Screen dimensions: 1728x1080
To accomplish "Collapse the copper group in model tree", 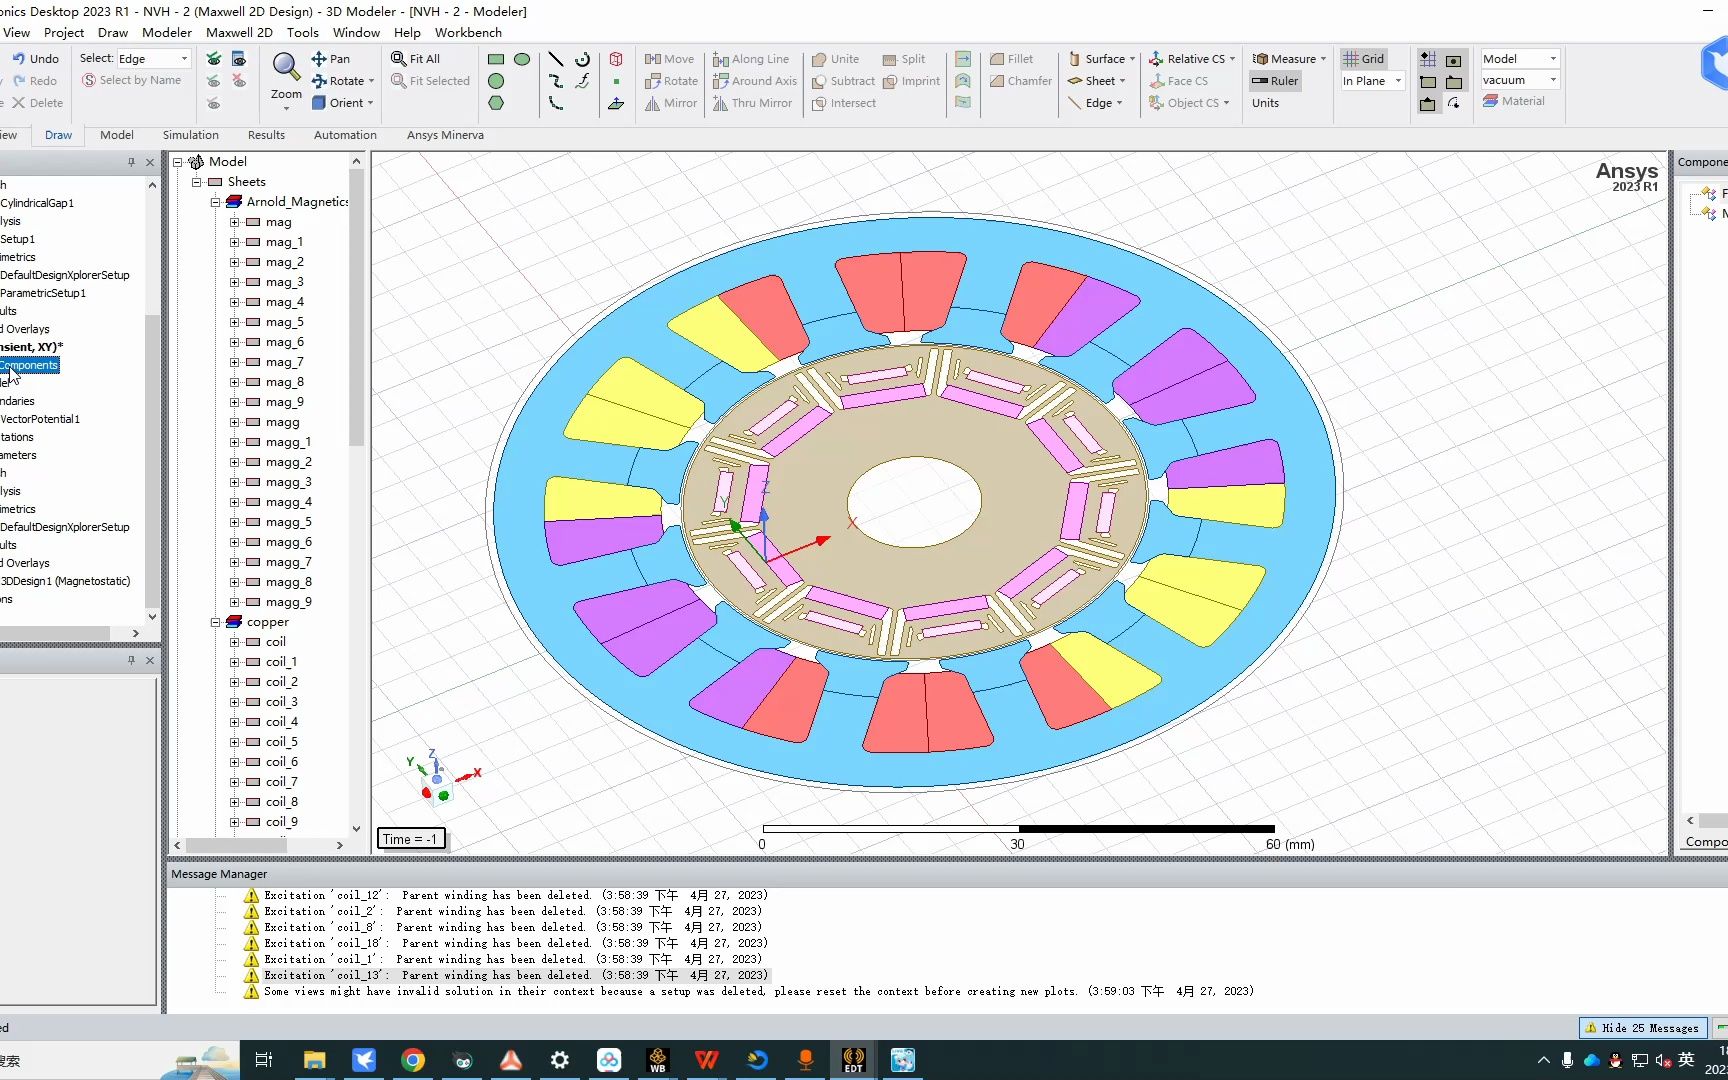I will tap(215, 622).
